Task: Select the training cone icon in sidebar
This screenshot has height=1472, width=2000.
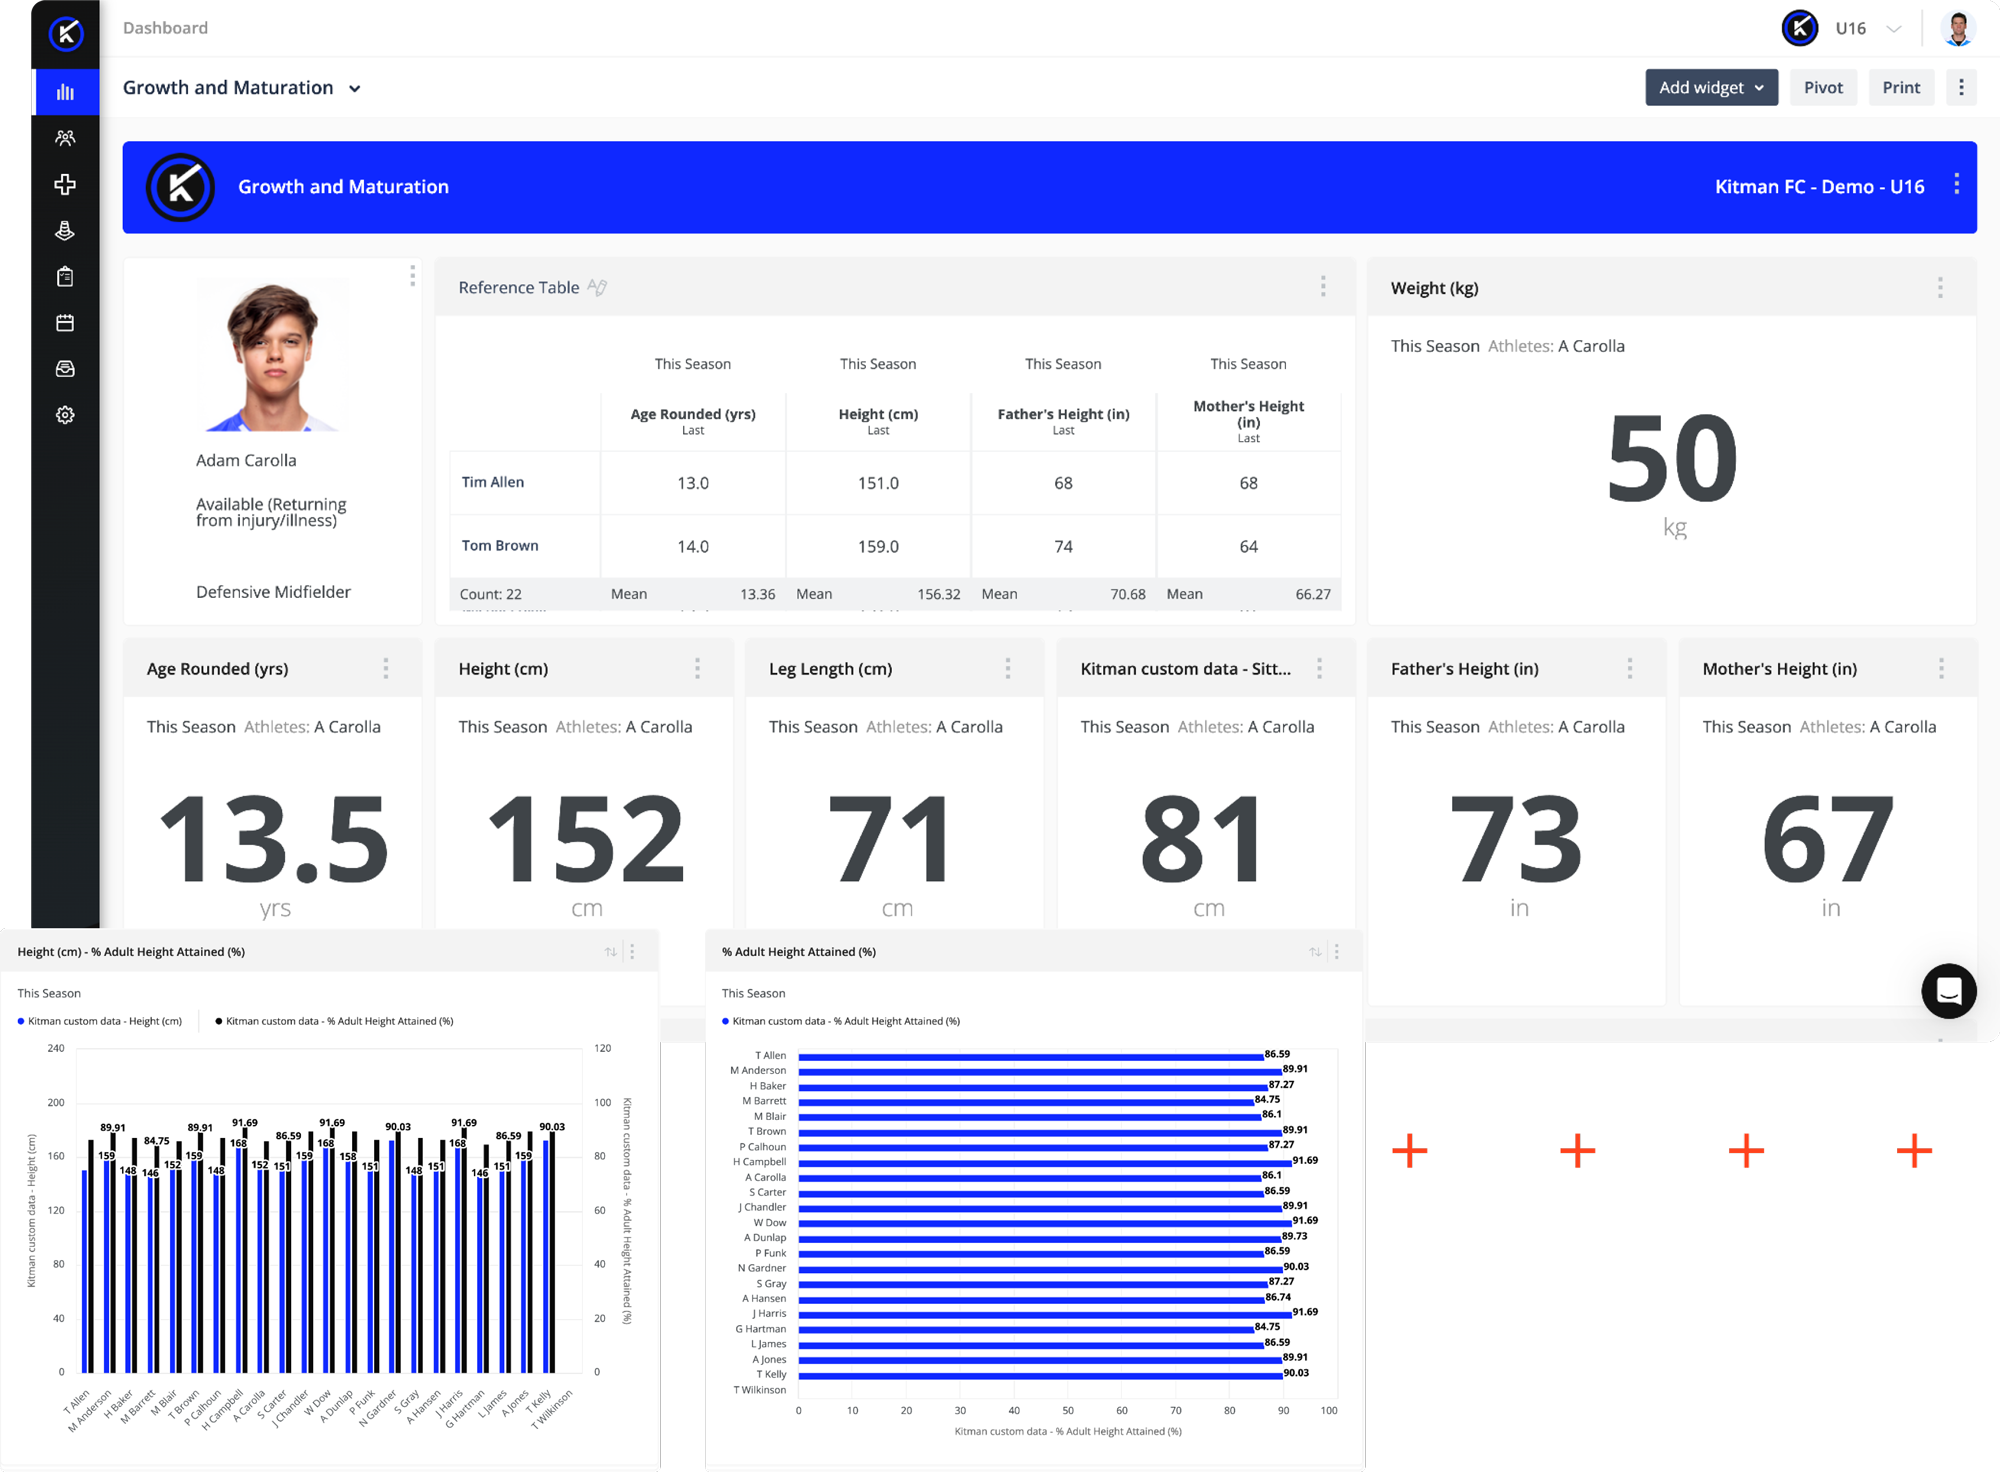Action: [x=64, y=231]
